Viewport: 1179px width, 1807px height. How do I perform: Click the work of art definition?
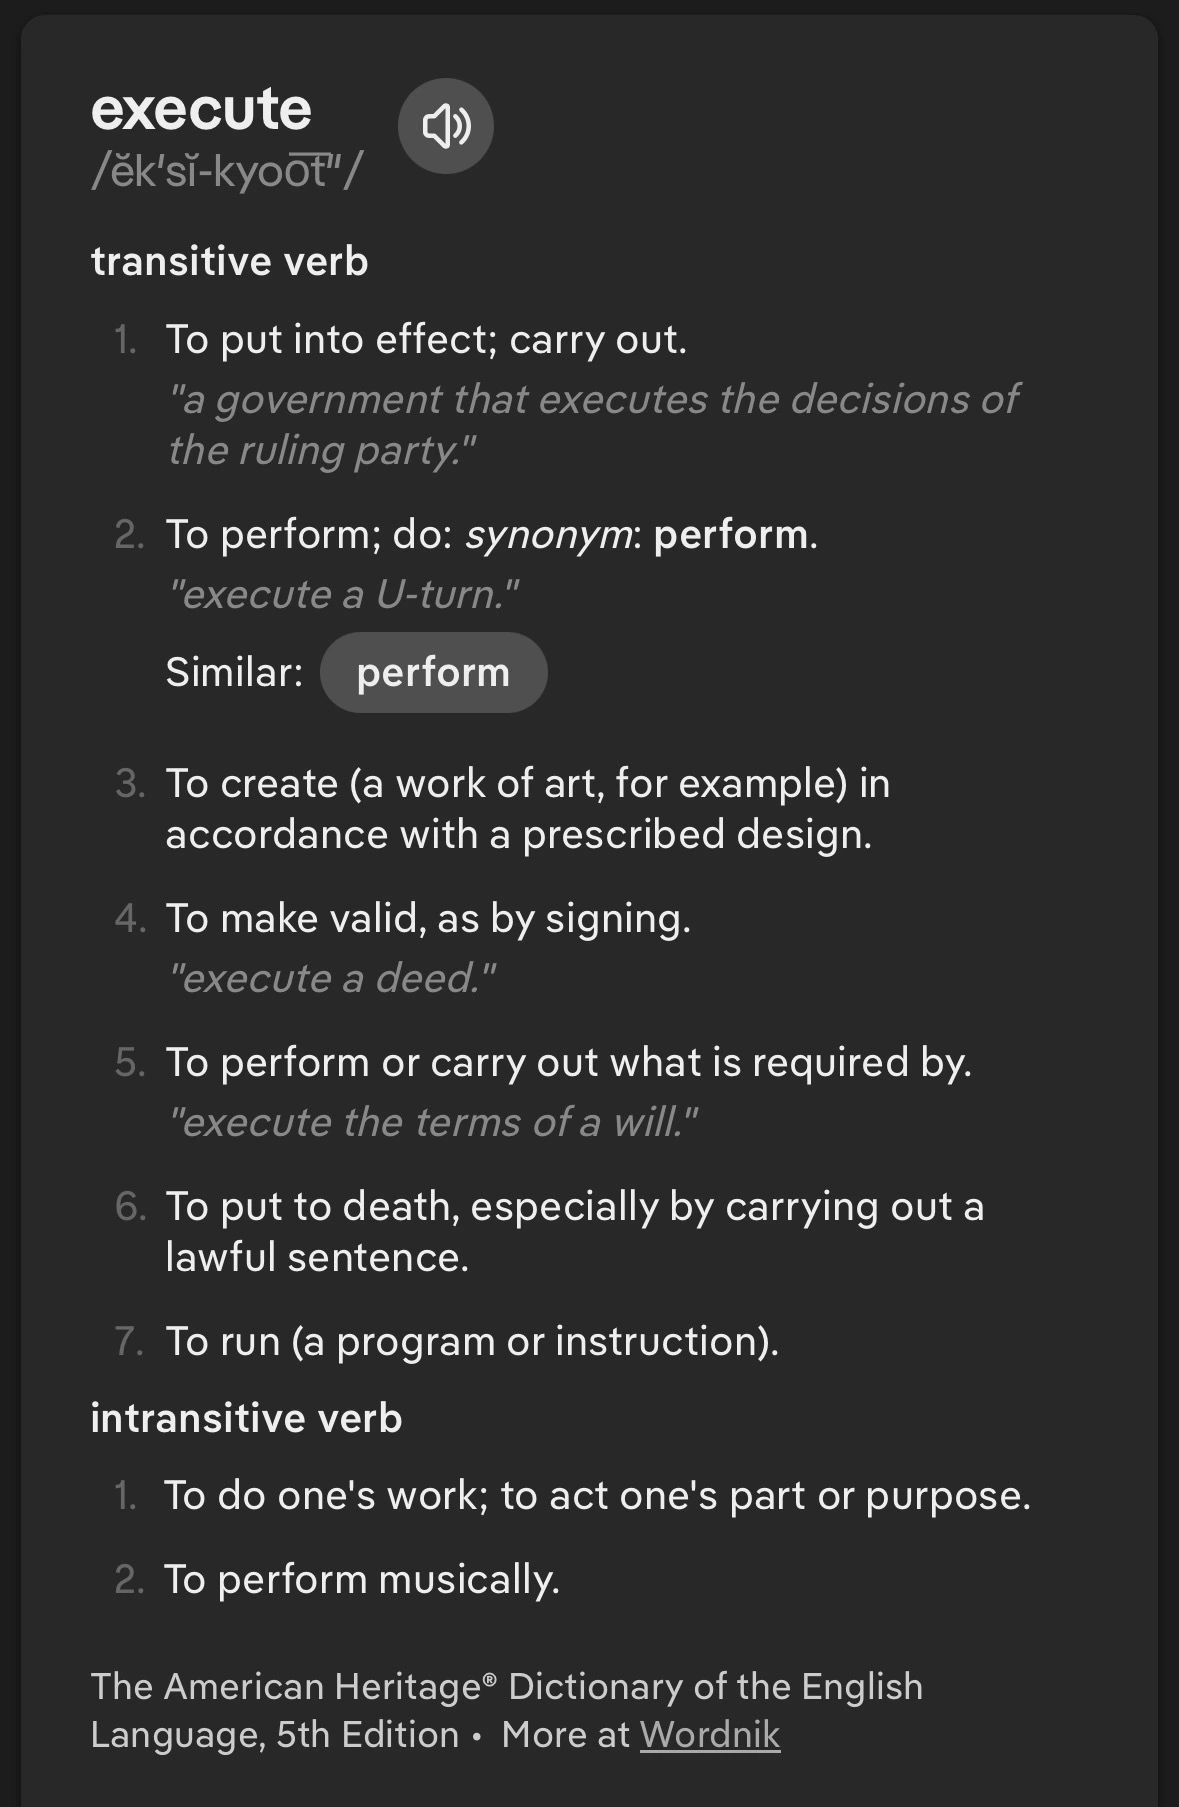(x=527, y=809)
